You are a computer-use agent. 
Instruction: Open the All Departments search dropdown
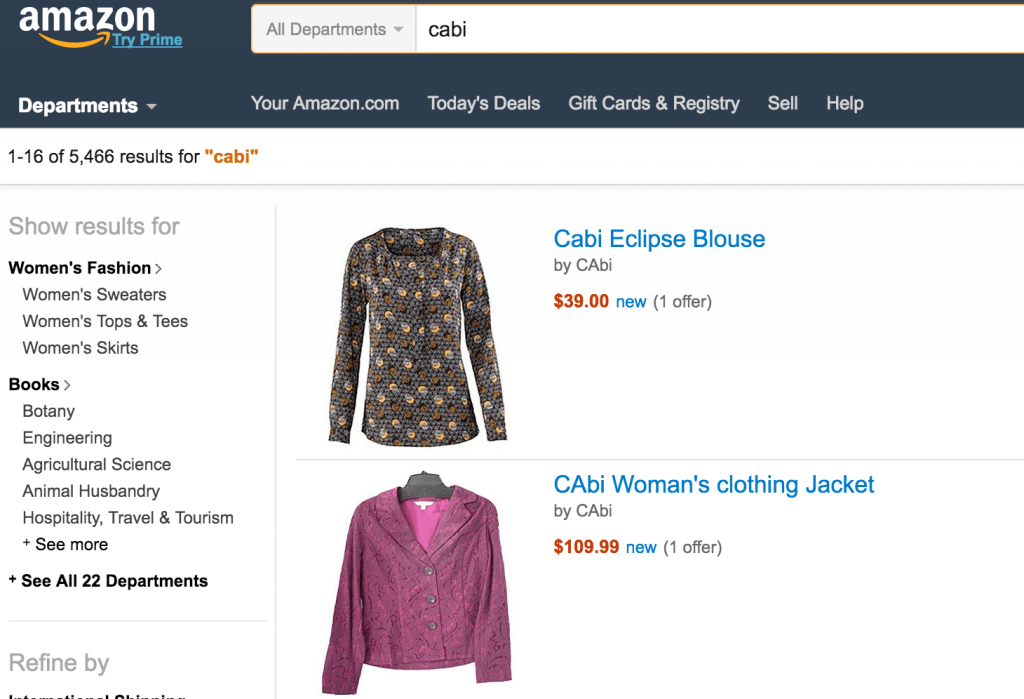click(x=334, y=29)
